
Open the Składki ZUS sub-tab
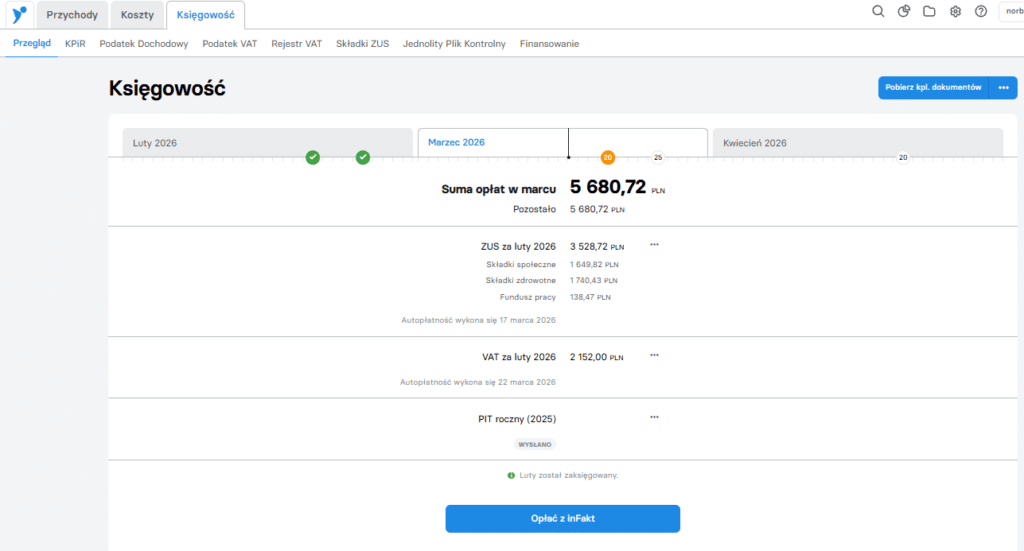coord(362,44)
